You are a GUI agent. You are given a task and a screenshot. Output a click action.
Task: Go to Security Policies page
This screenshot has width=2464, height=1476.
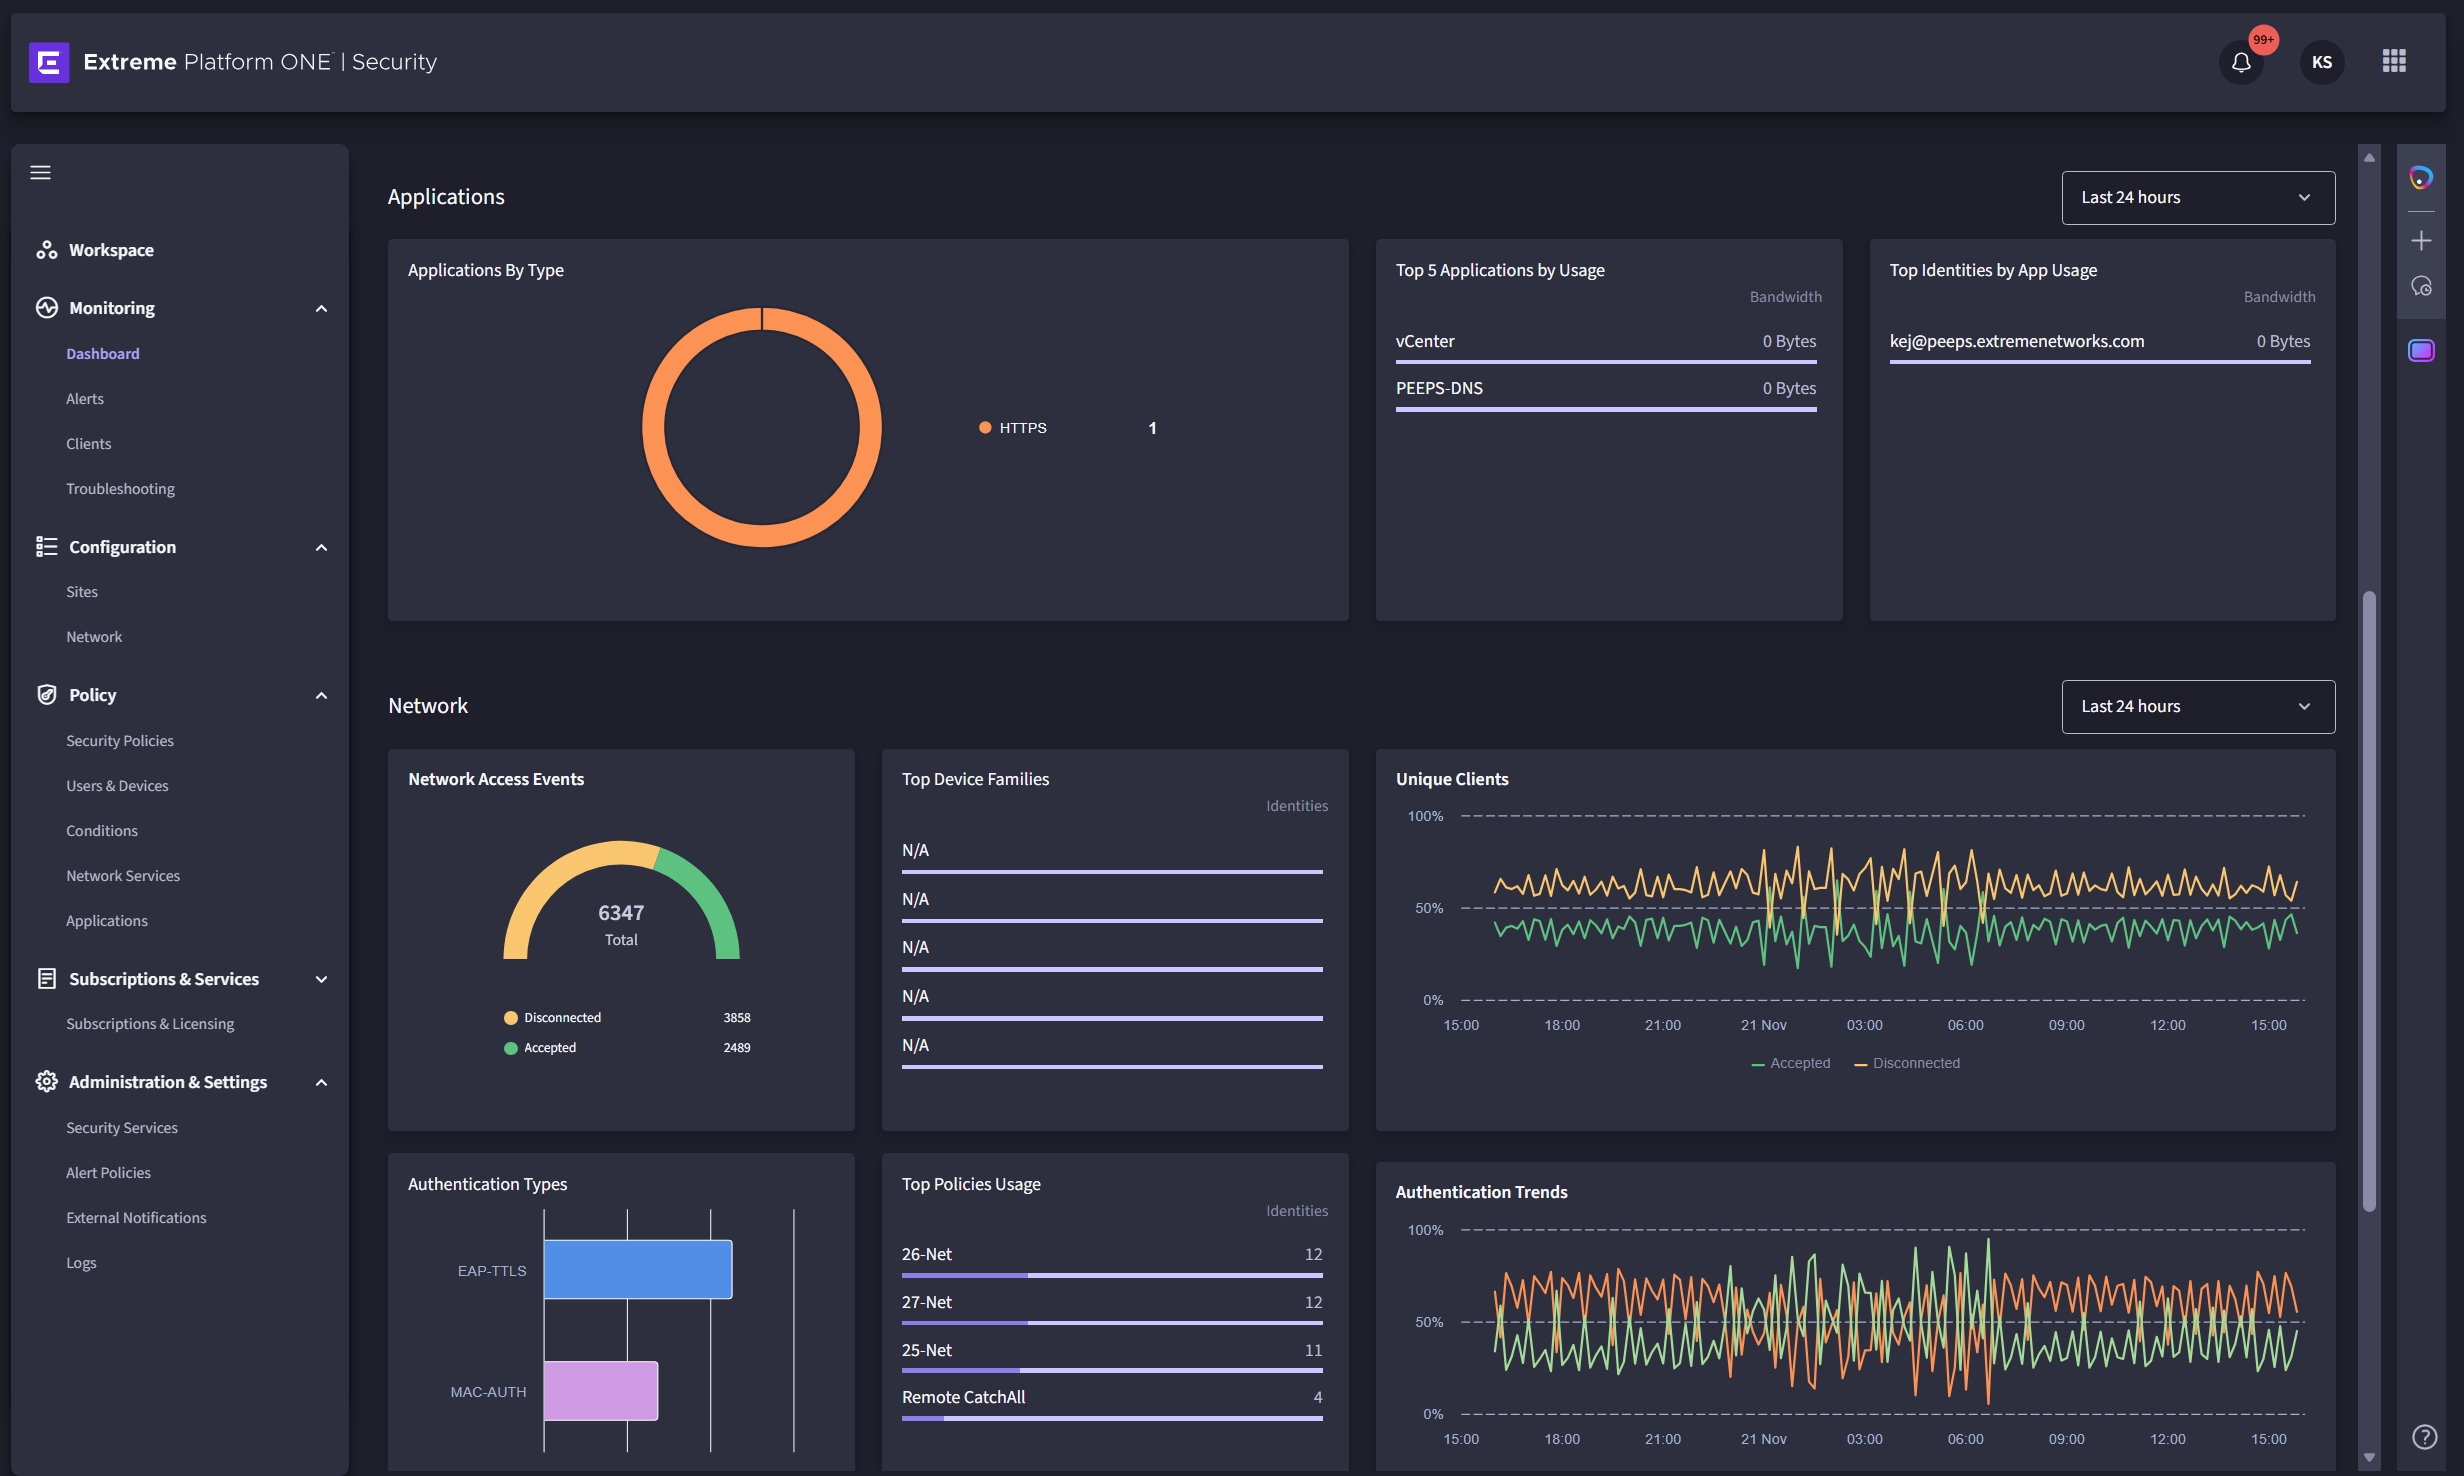click(120, 740)
